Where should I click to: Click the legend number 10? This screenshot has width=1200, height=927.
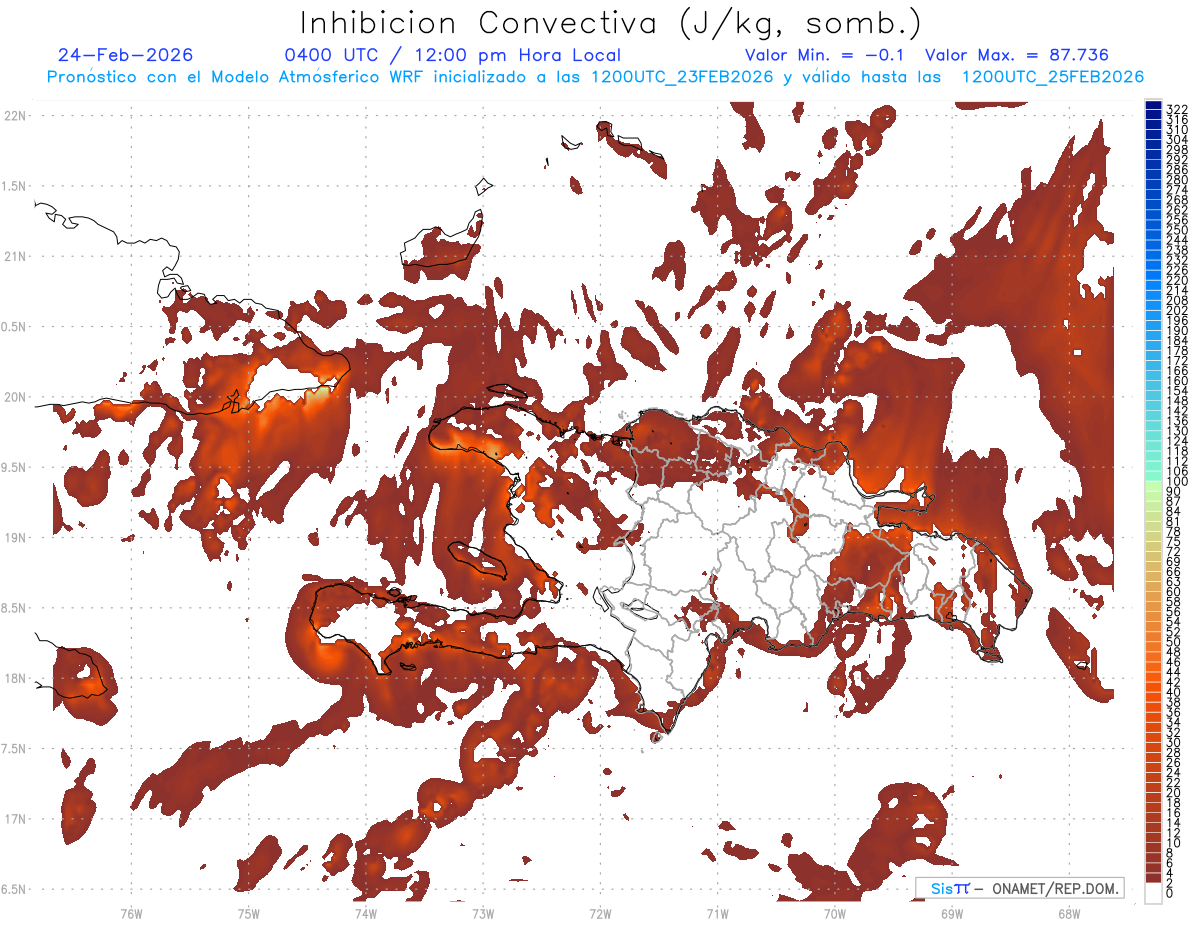click(x=1174, y=843)
